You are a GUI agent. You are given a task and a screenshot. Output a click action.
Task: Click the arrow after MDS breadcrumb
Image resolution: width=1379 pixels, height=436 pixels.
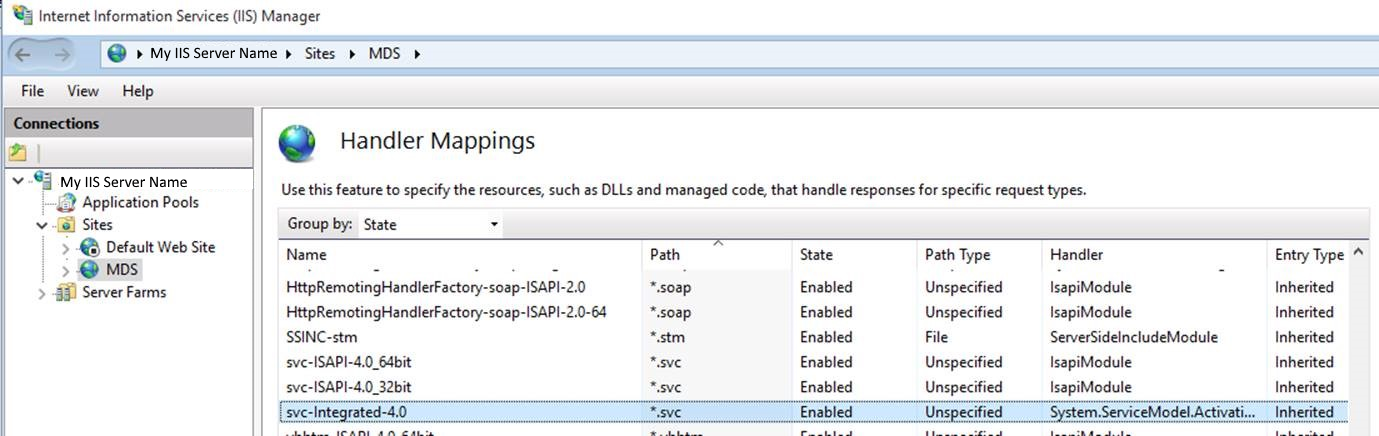417,54
